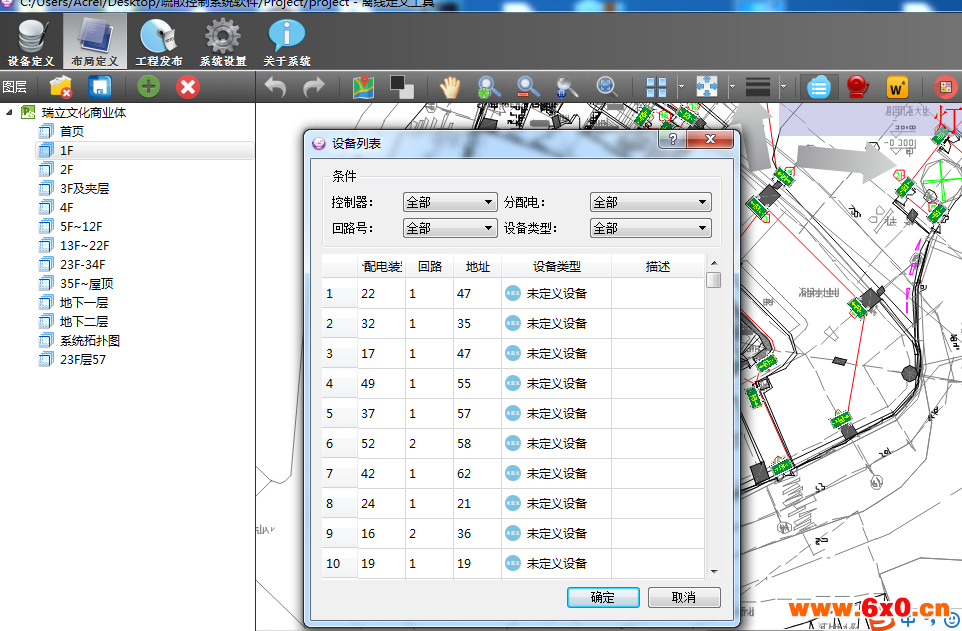Open 系统设置 system settings
Screen dimensions: 962x631
coord(223,42)
